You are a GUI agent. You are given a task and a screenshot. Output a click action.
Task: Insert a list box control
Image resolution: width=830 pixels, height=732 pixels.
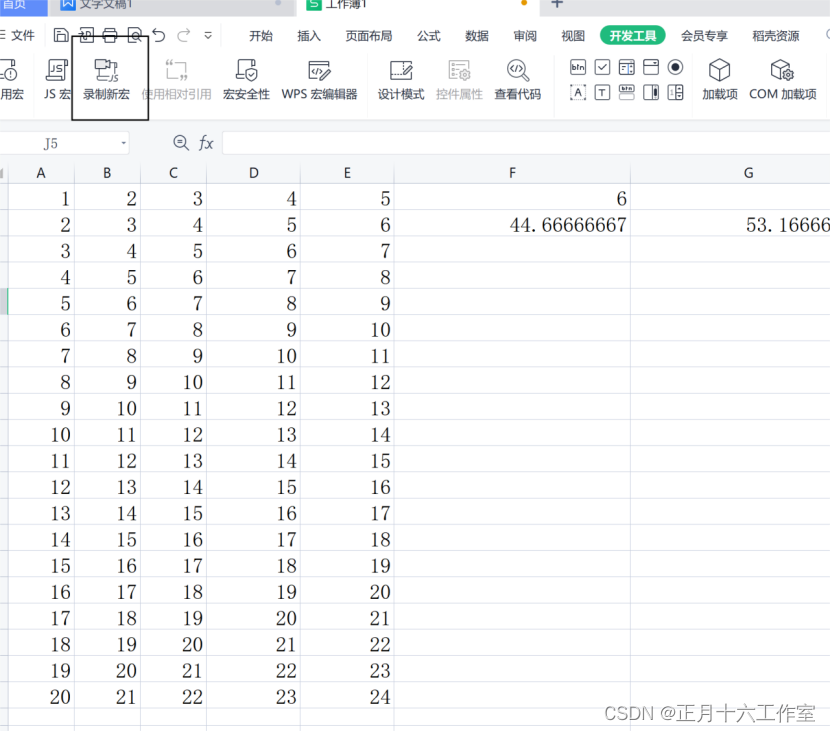[627, 67]
